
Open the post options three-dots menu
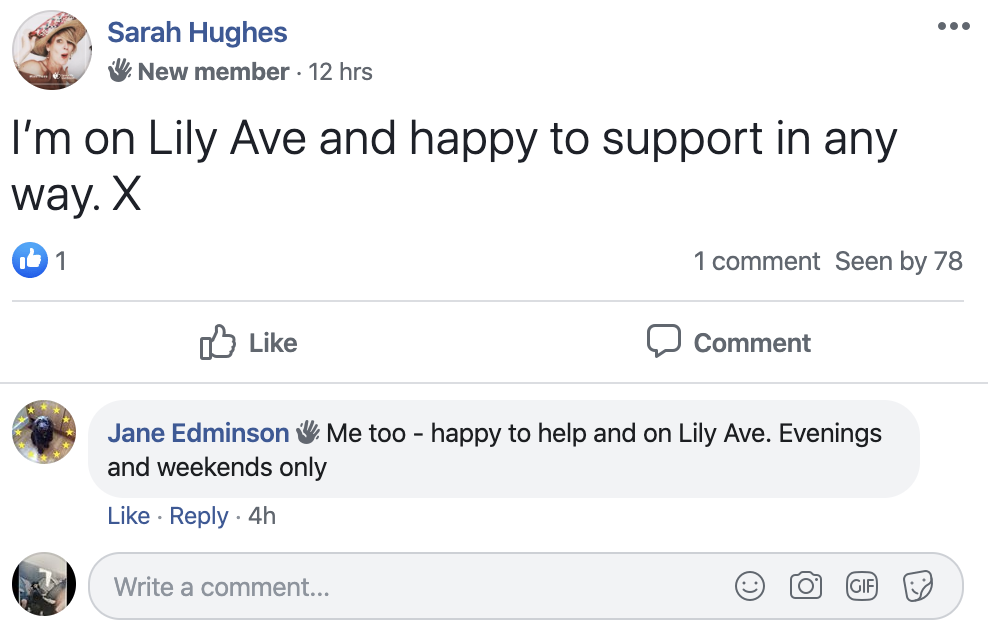(x=953, y=27)
